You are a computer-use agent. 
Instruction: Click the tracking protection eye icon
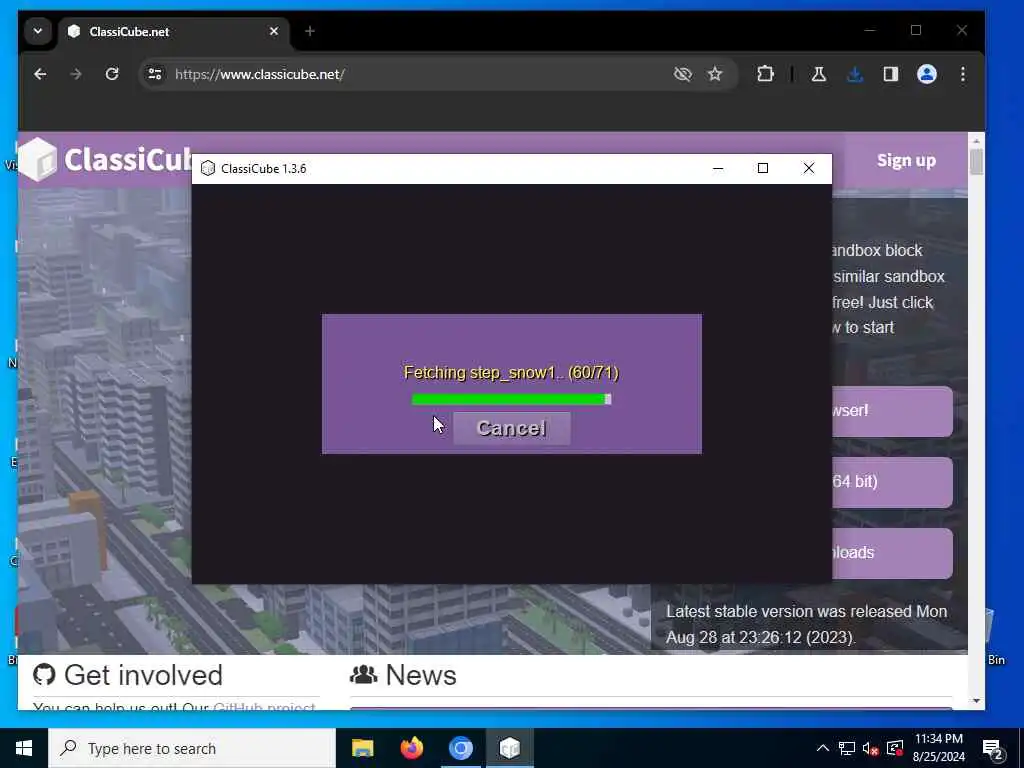(682, 74)
